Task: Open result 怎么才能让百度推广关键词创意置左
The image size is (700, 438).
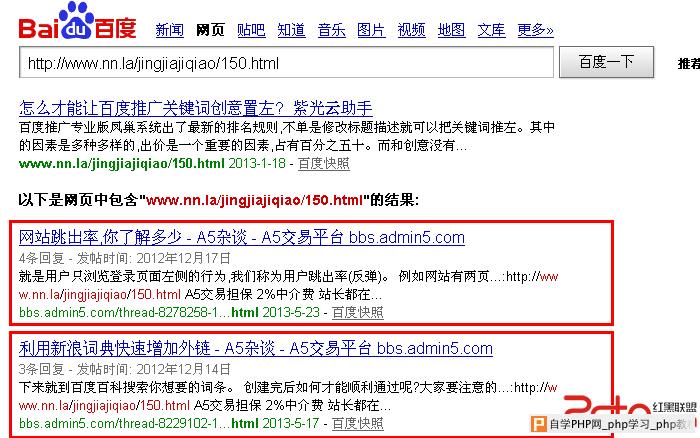Action: tap(196, 108)
